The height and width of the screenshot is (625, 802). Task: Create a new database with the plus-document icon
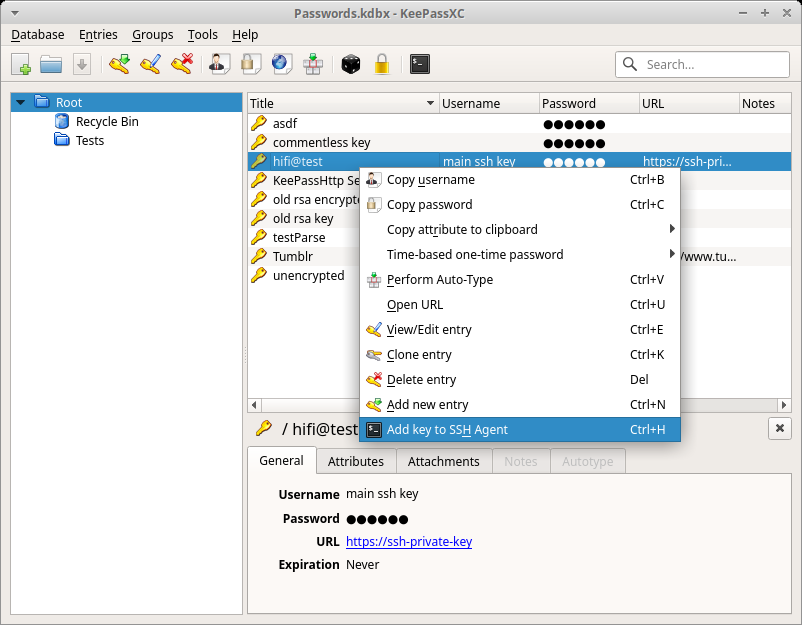(21, 64)
